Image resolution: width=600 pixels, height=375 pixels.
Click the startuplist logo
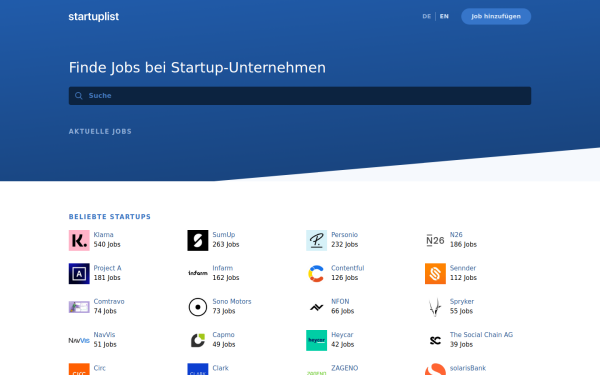[x=94, y=16]
